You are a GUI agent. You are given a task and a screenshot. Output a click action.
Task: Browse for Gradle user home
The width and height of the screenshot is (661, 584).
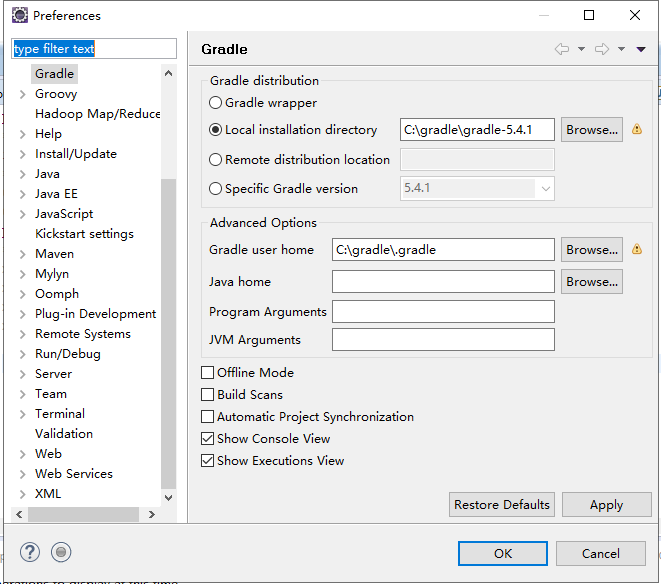(592, 250)
